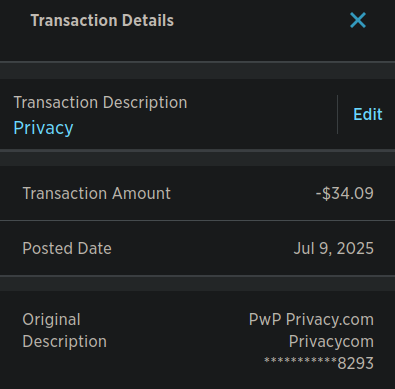This screenshot has height=389, width=395.
Task: Select the divider line above Posted Date
Action: point(197,220)
